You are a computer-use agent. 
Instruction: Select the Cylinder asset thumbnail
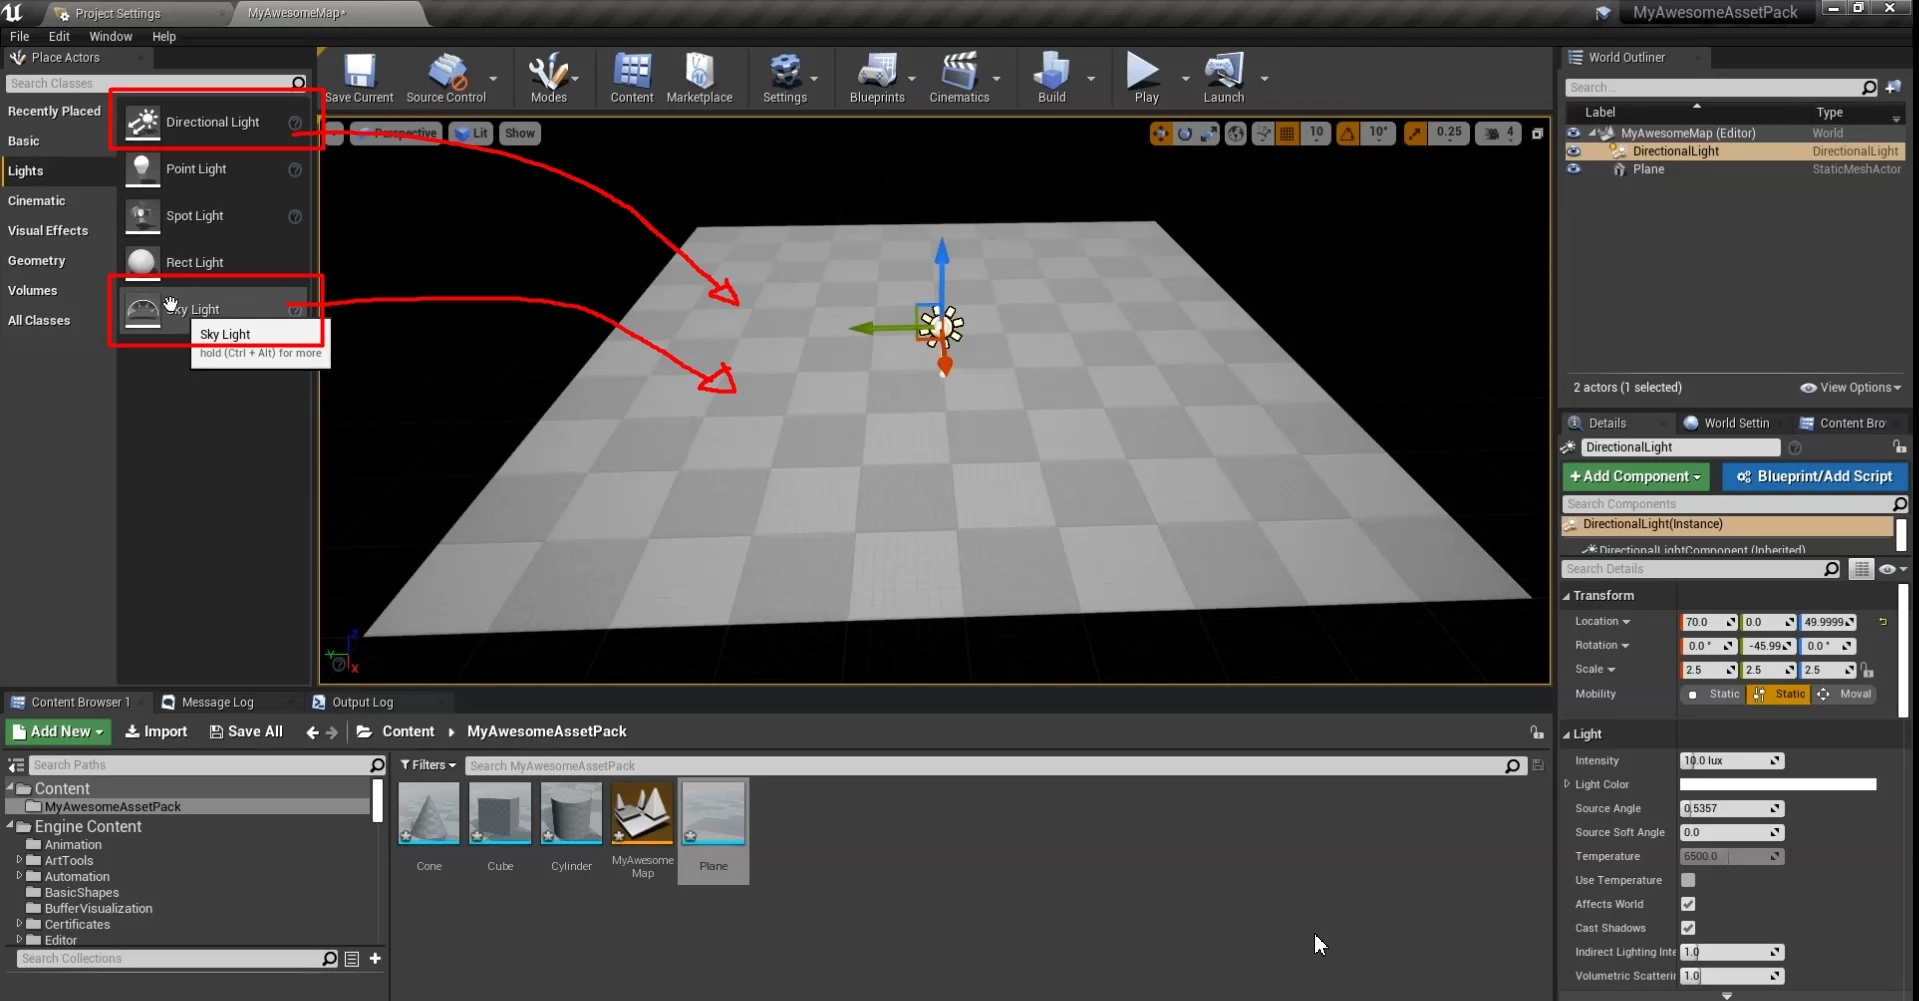(571, 813)
